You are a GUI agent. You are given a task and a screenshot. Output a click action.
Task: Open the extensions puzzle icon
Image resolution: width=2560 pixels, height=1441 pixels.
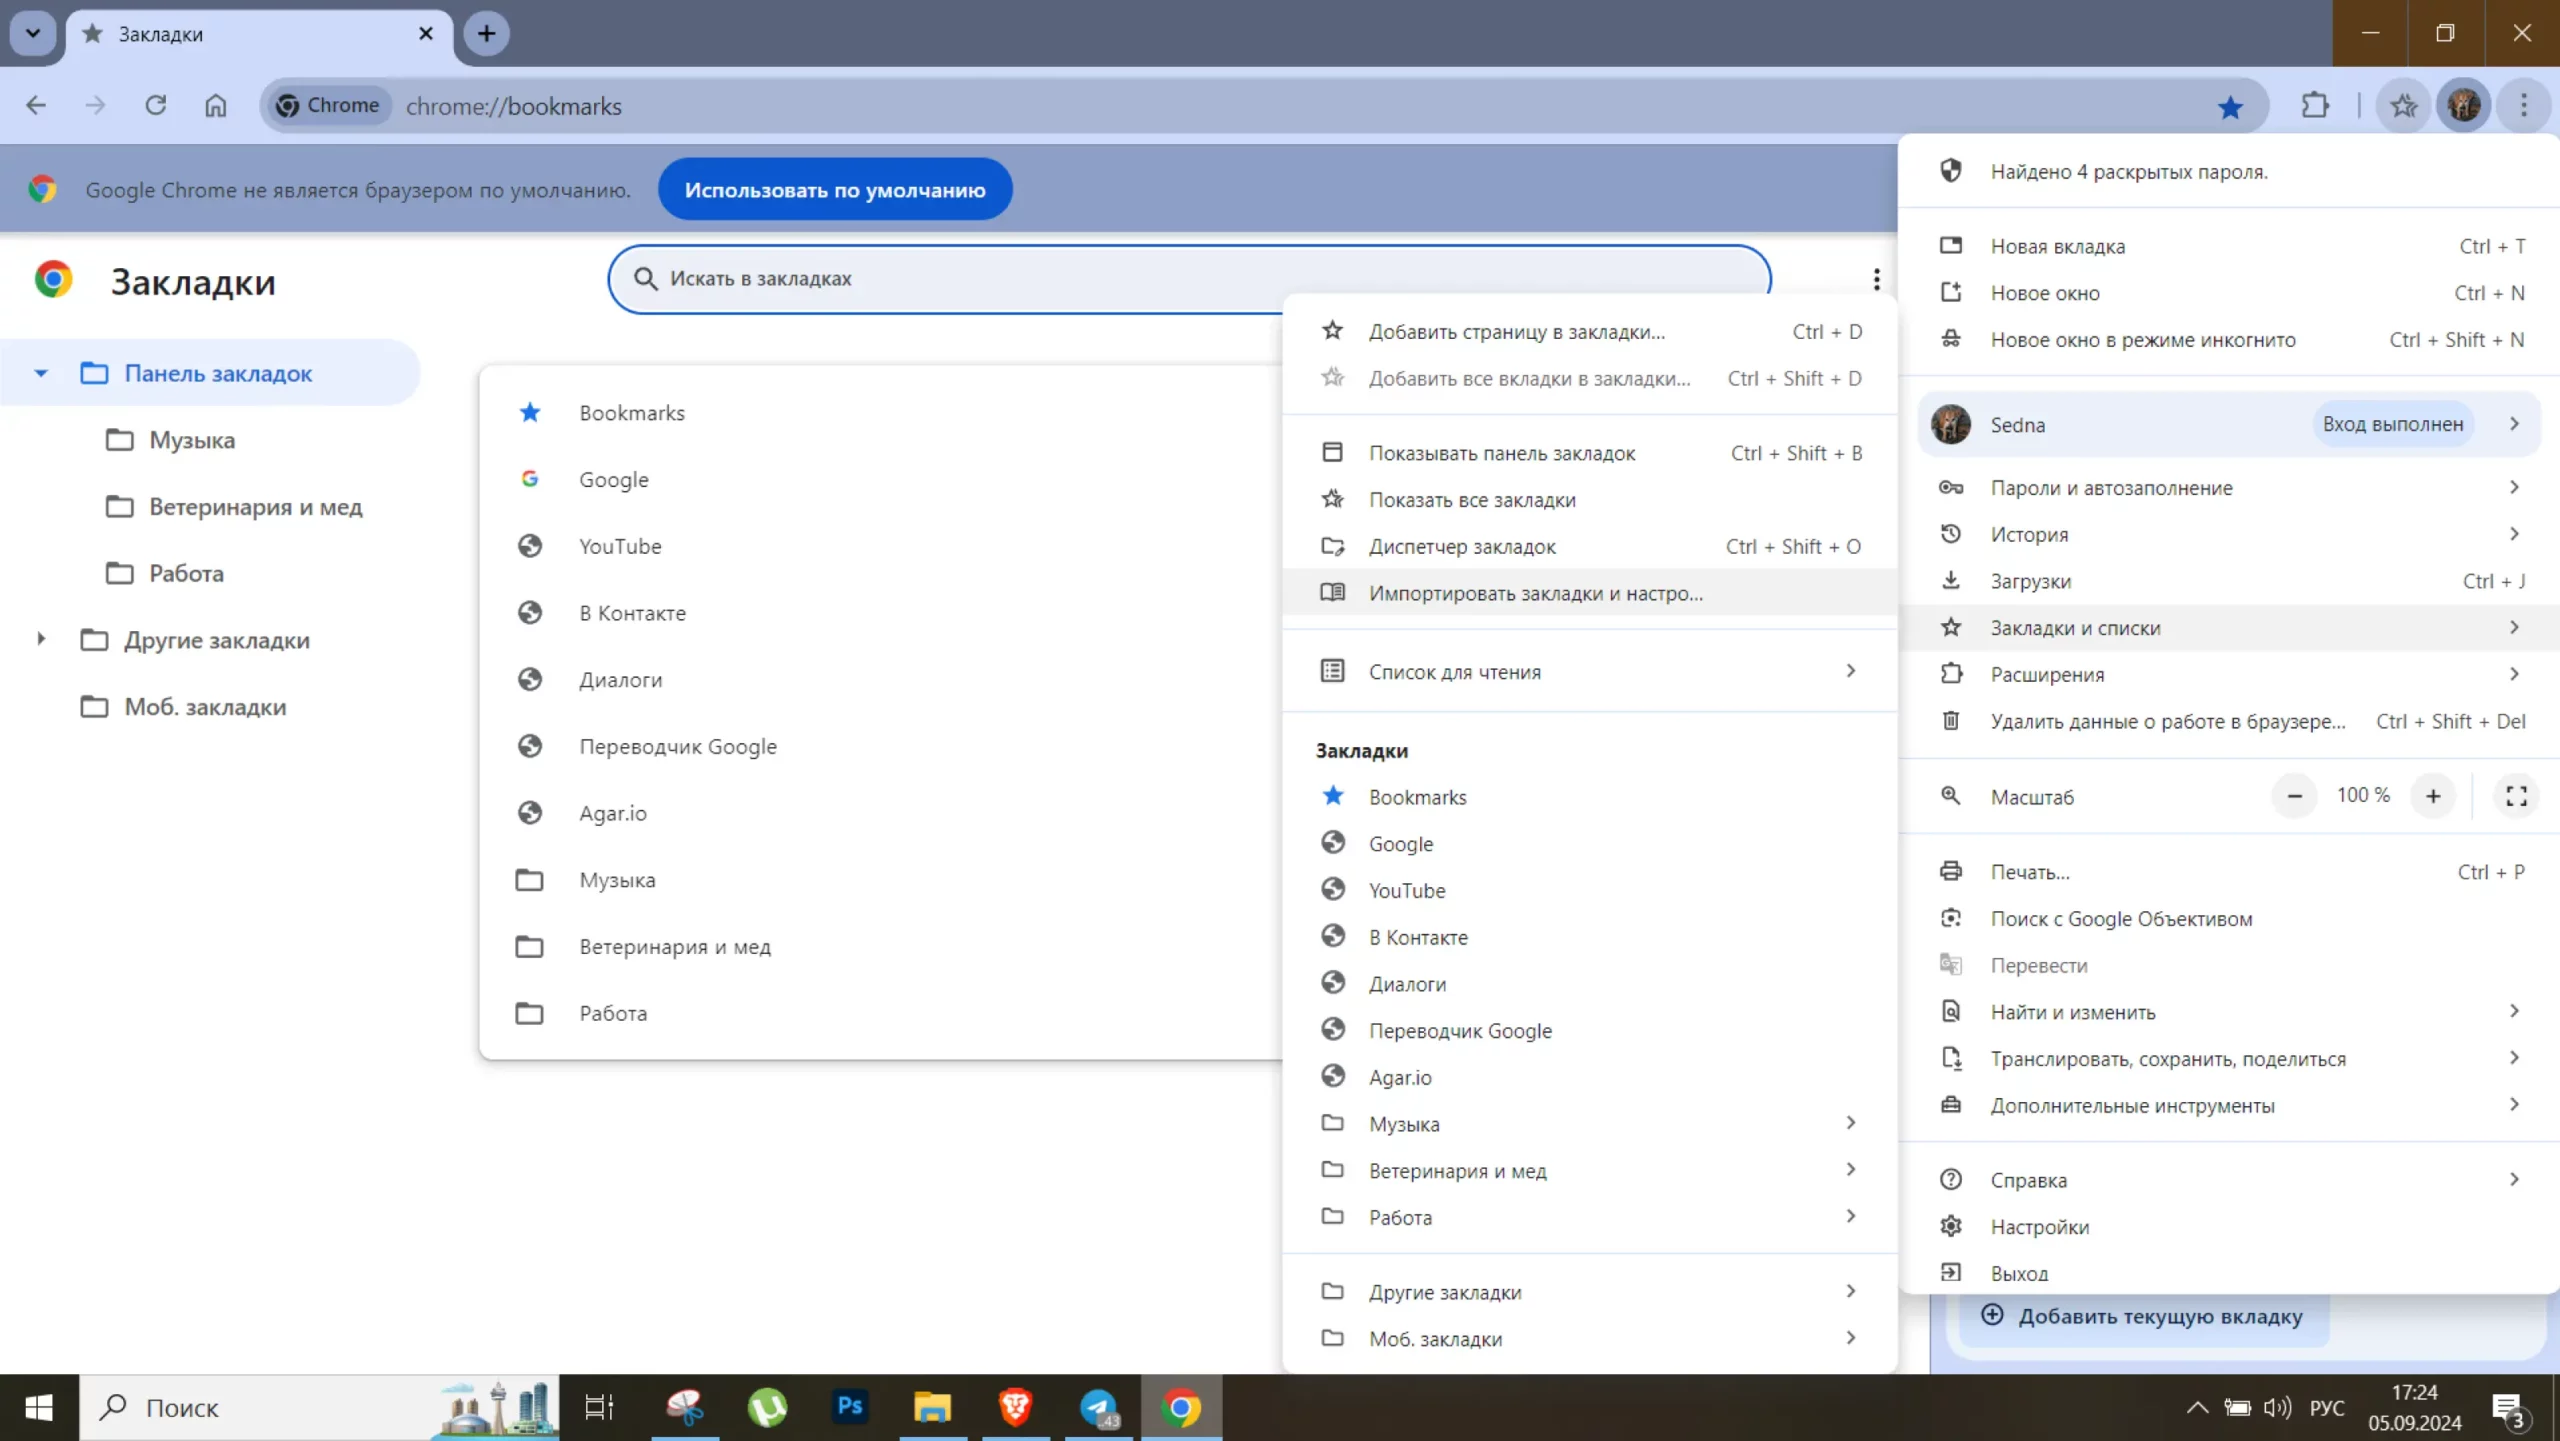[x=2315, y=105]
